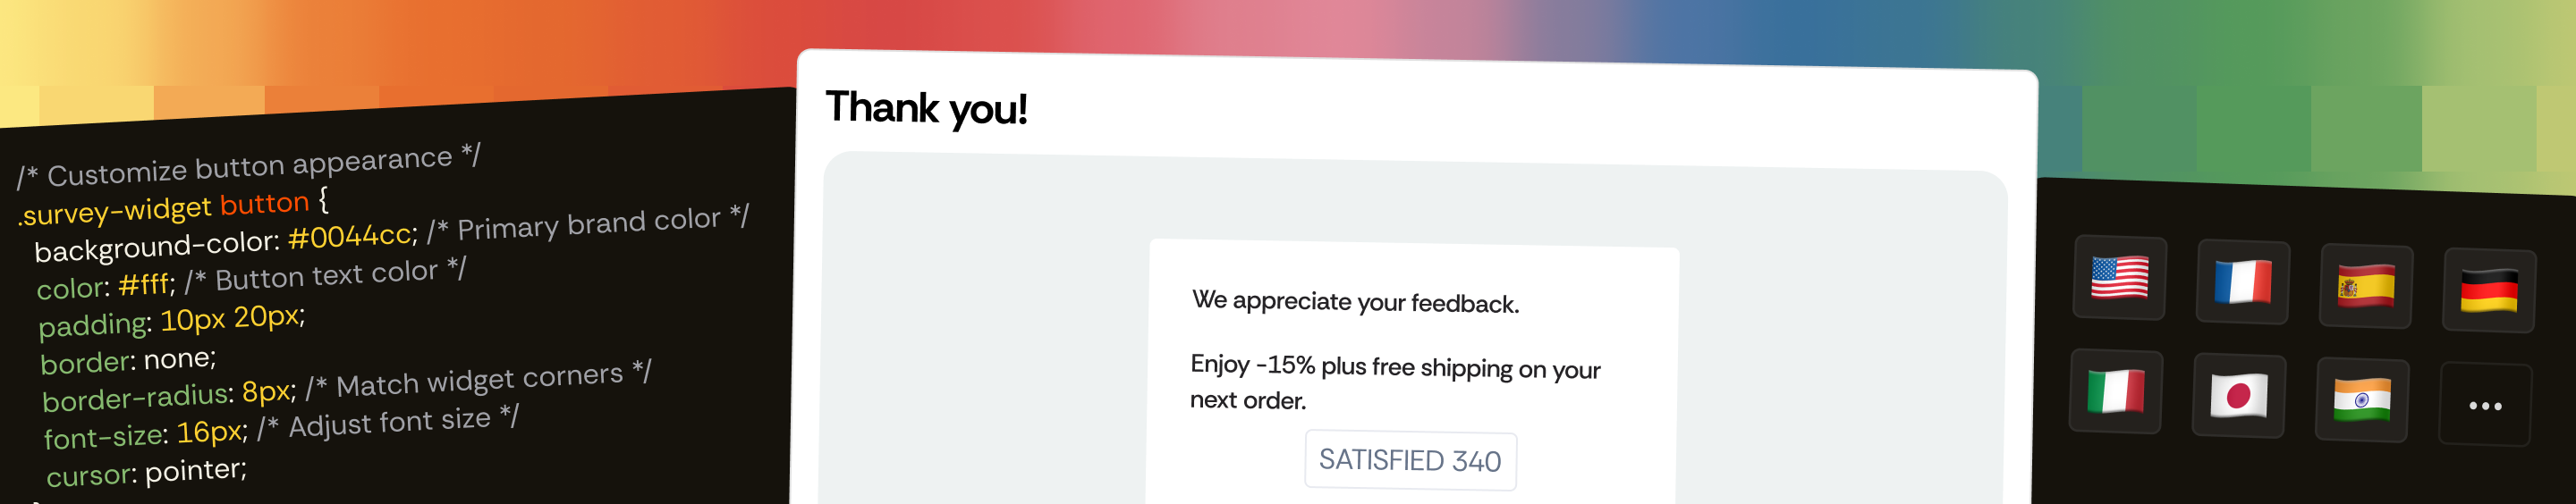Select the German flag tile

(x=2488, y=291)
